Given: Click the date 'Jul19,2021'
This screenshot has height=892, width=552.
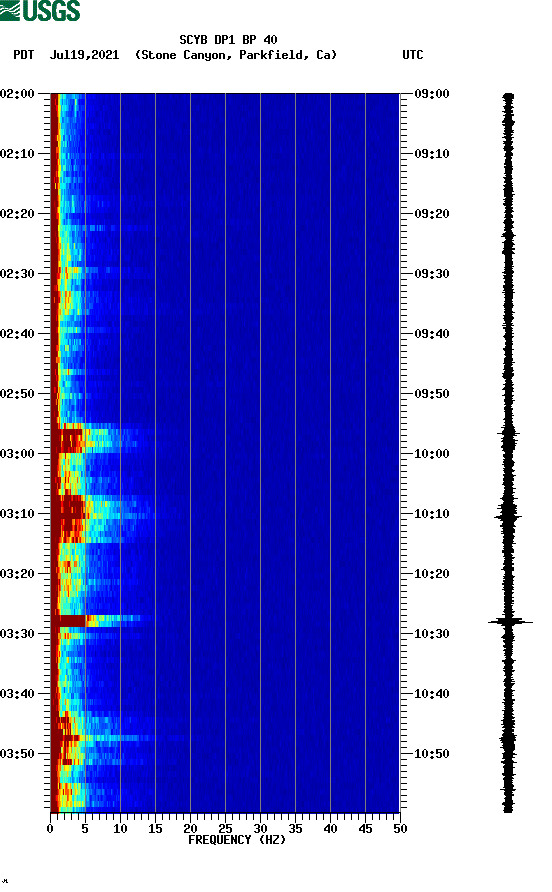Looking at the screenshot, I should 84,55.
